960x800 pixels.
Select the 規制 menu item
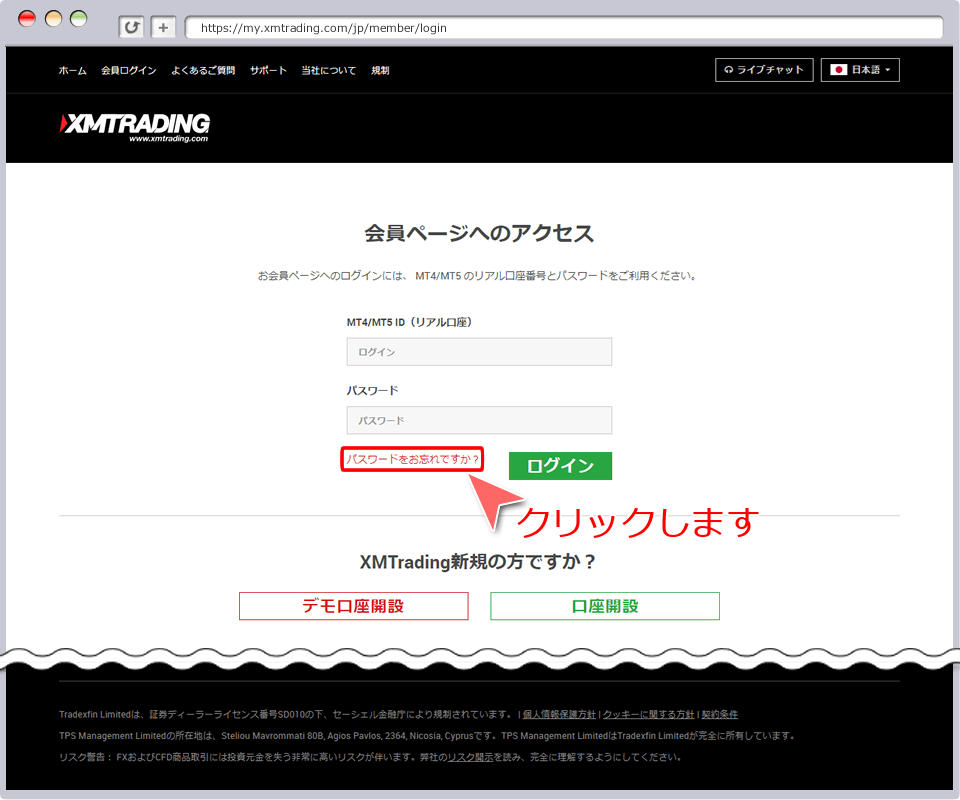coord(380,71)
